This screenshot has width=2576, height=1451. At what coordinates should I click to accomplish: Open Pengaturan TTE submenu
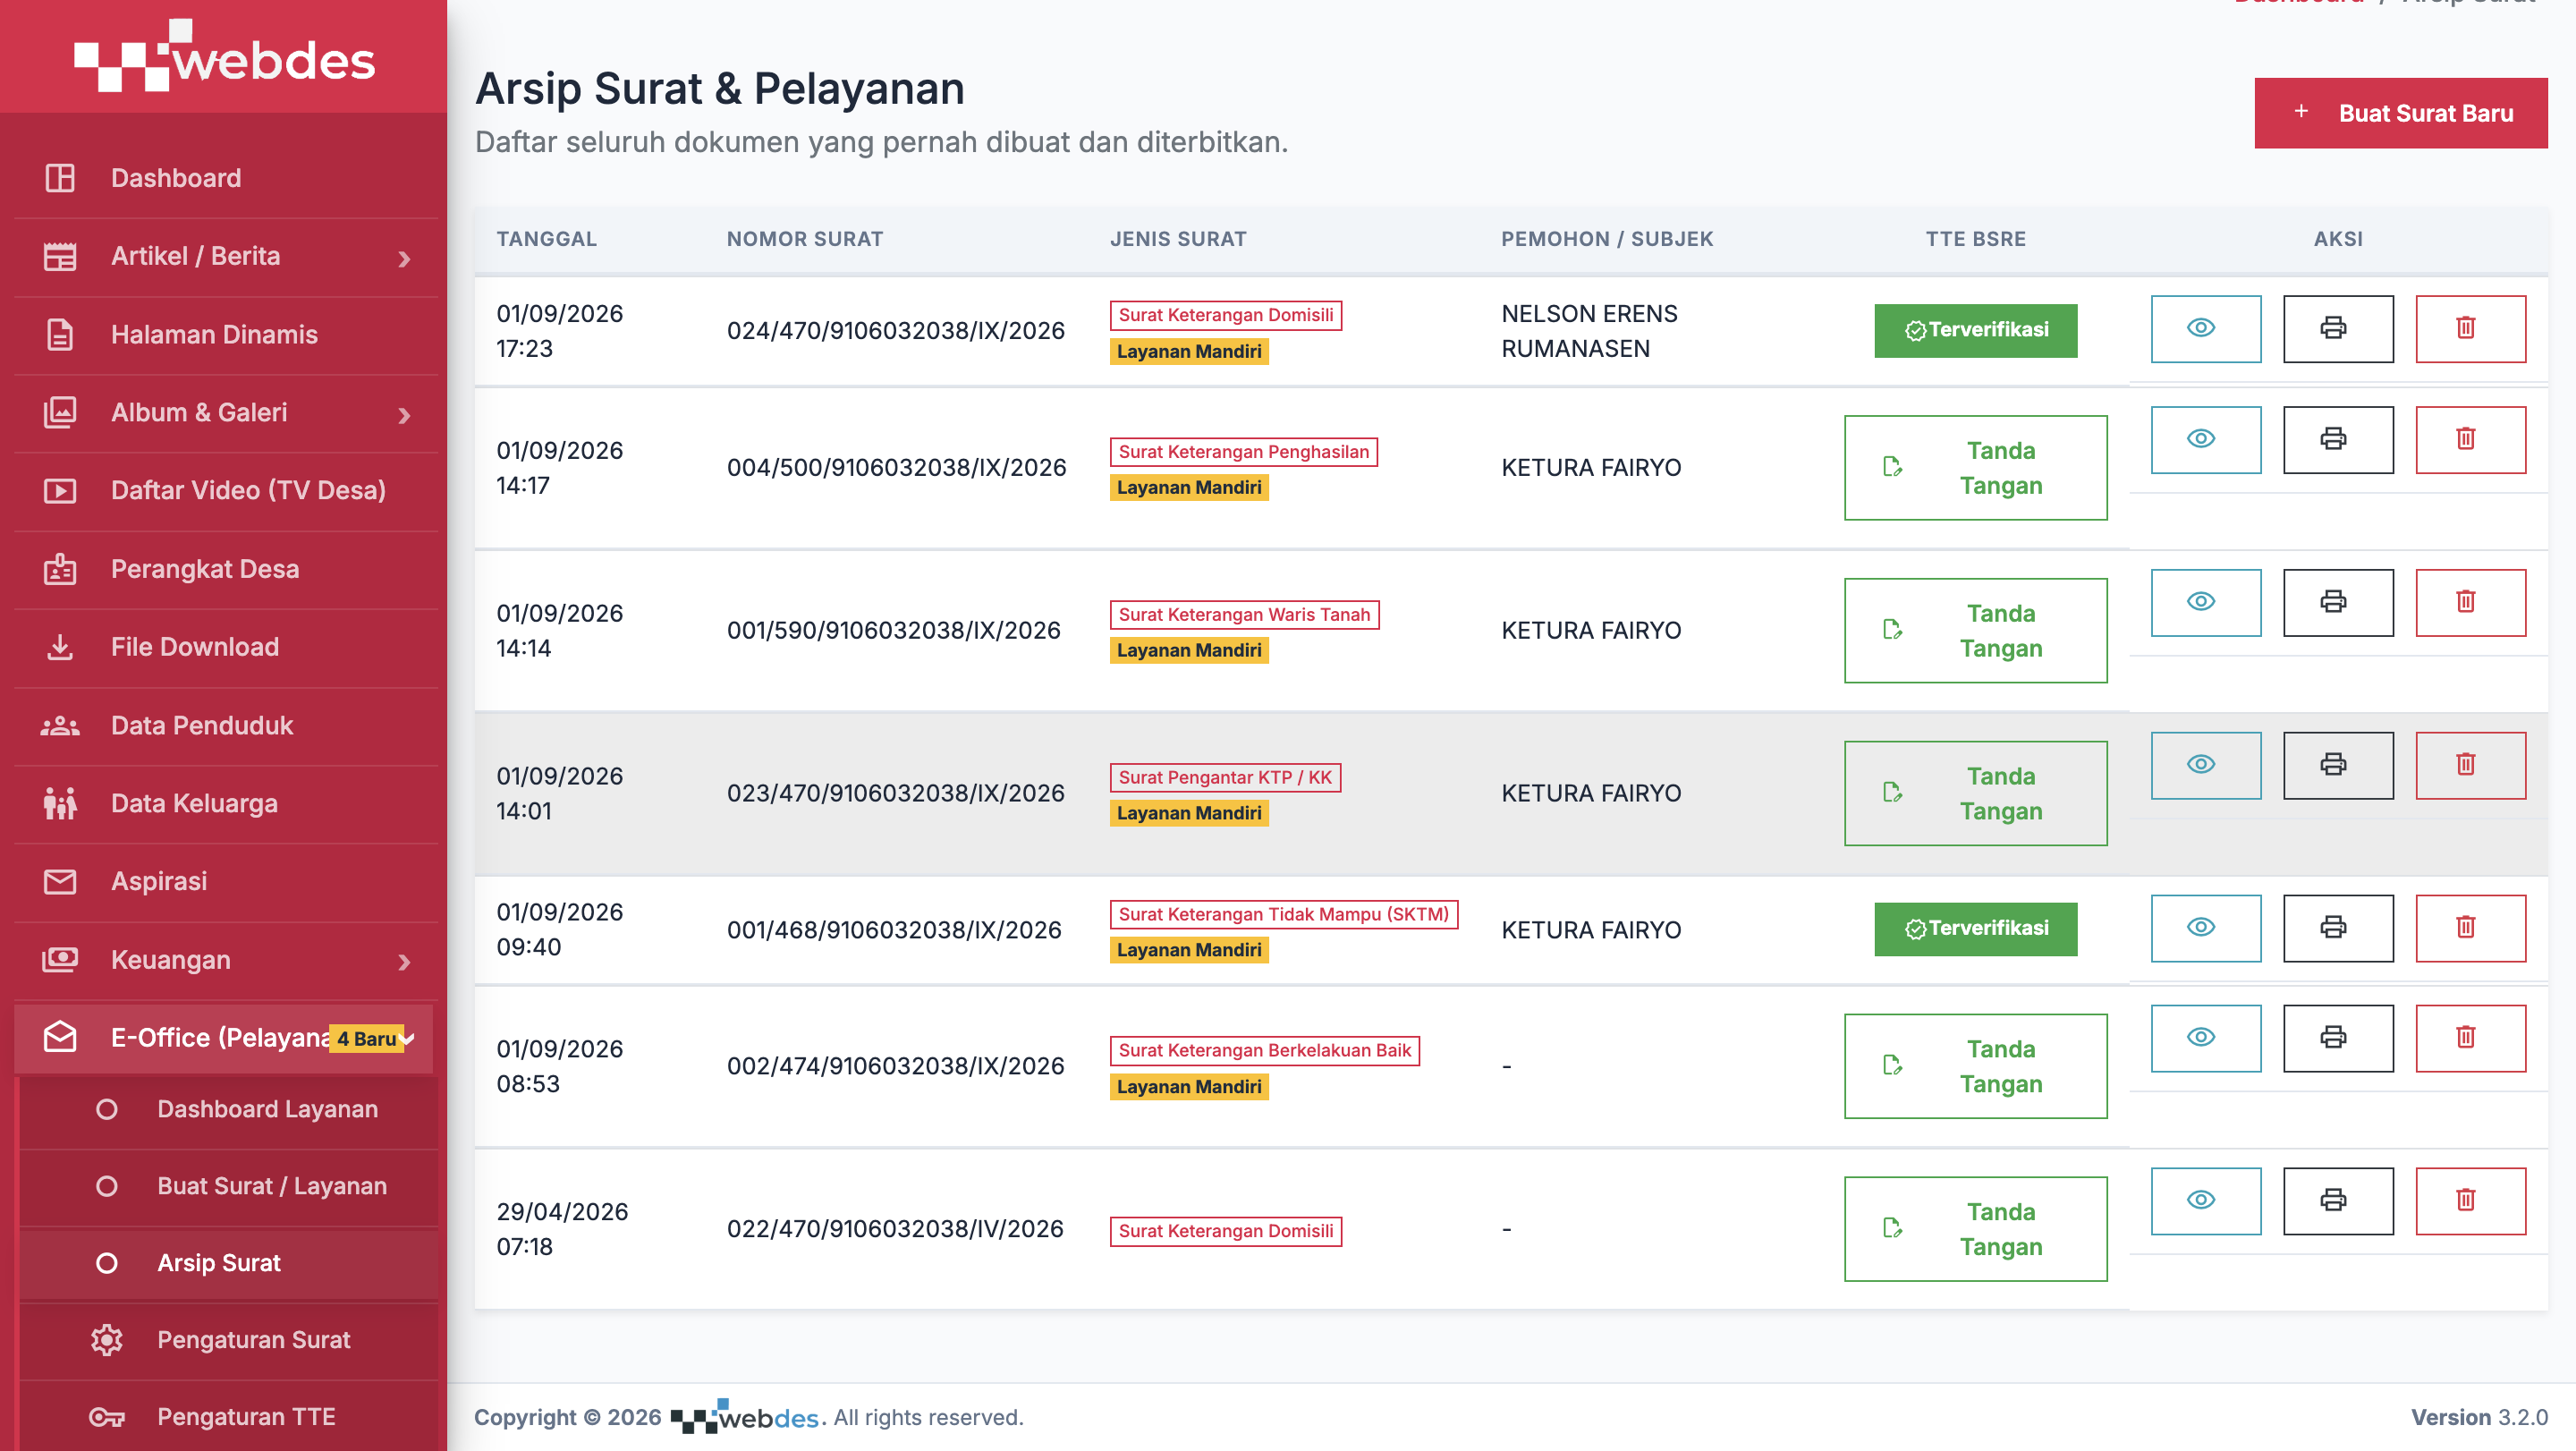(229, 1417)
